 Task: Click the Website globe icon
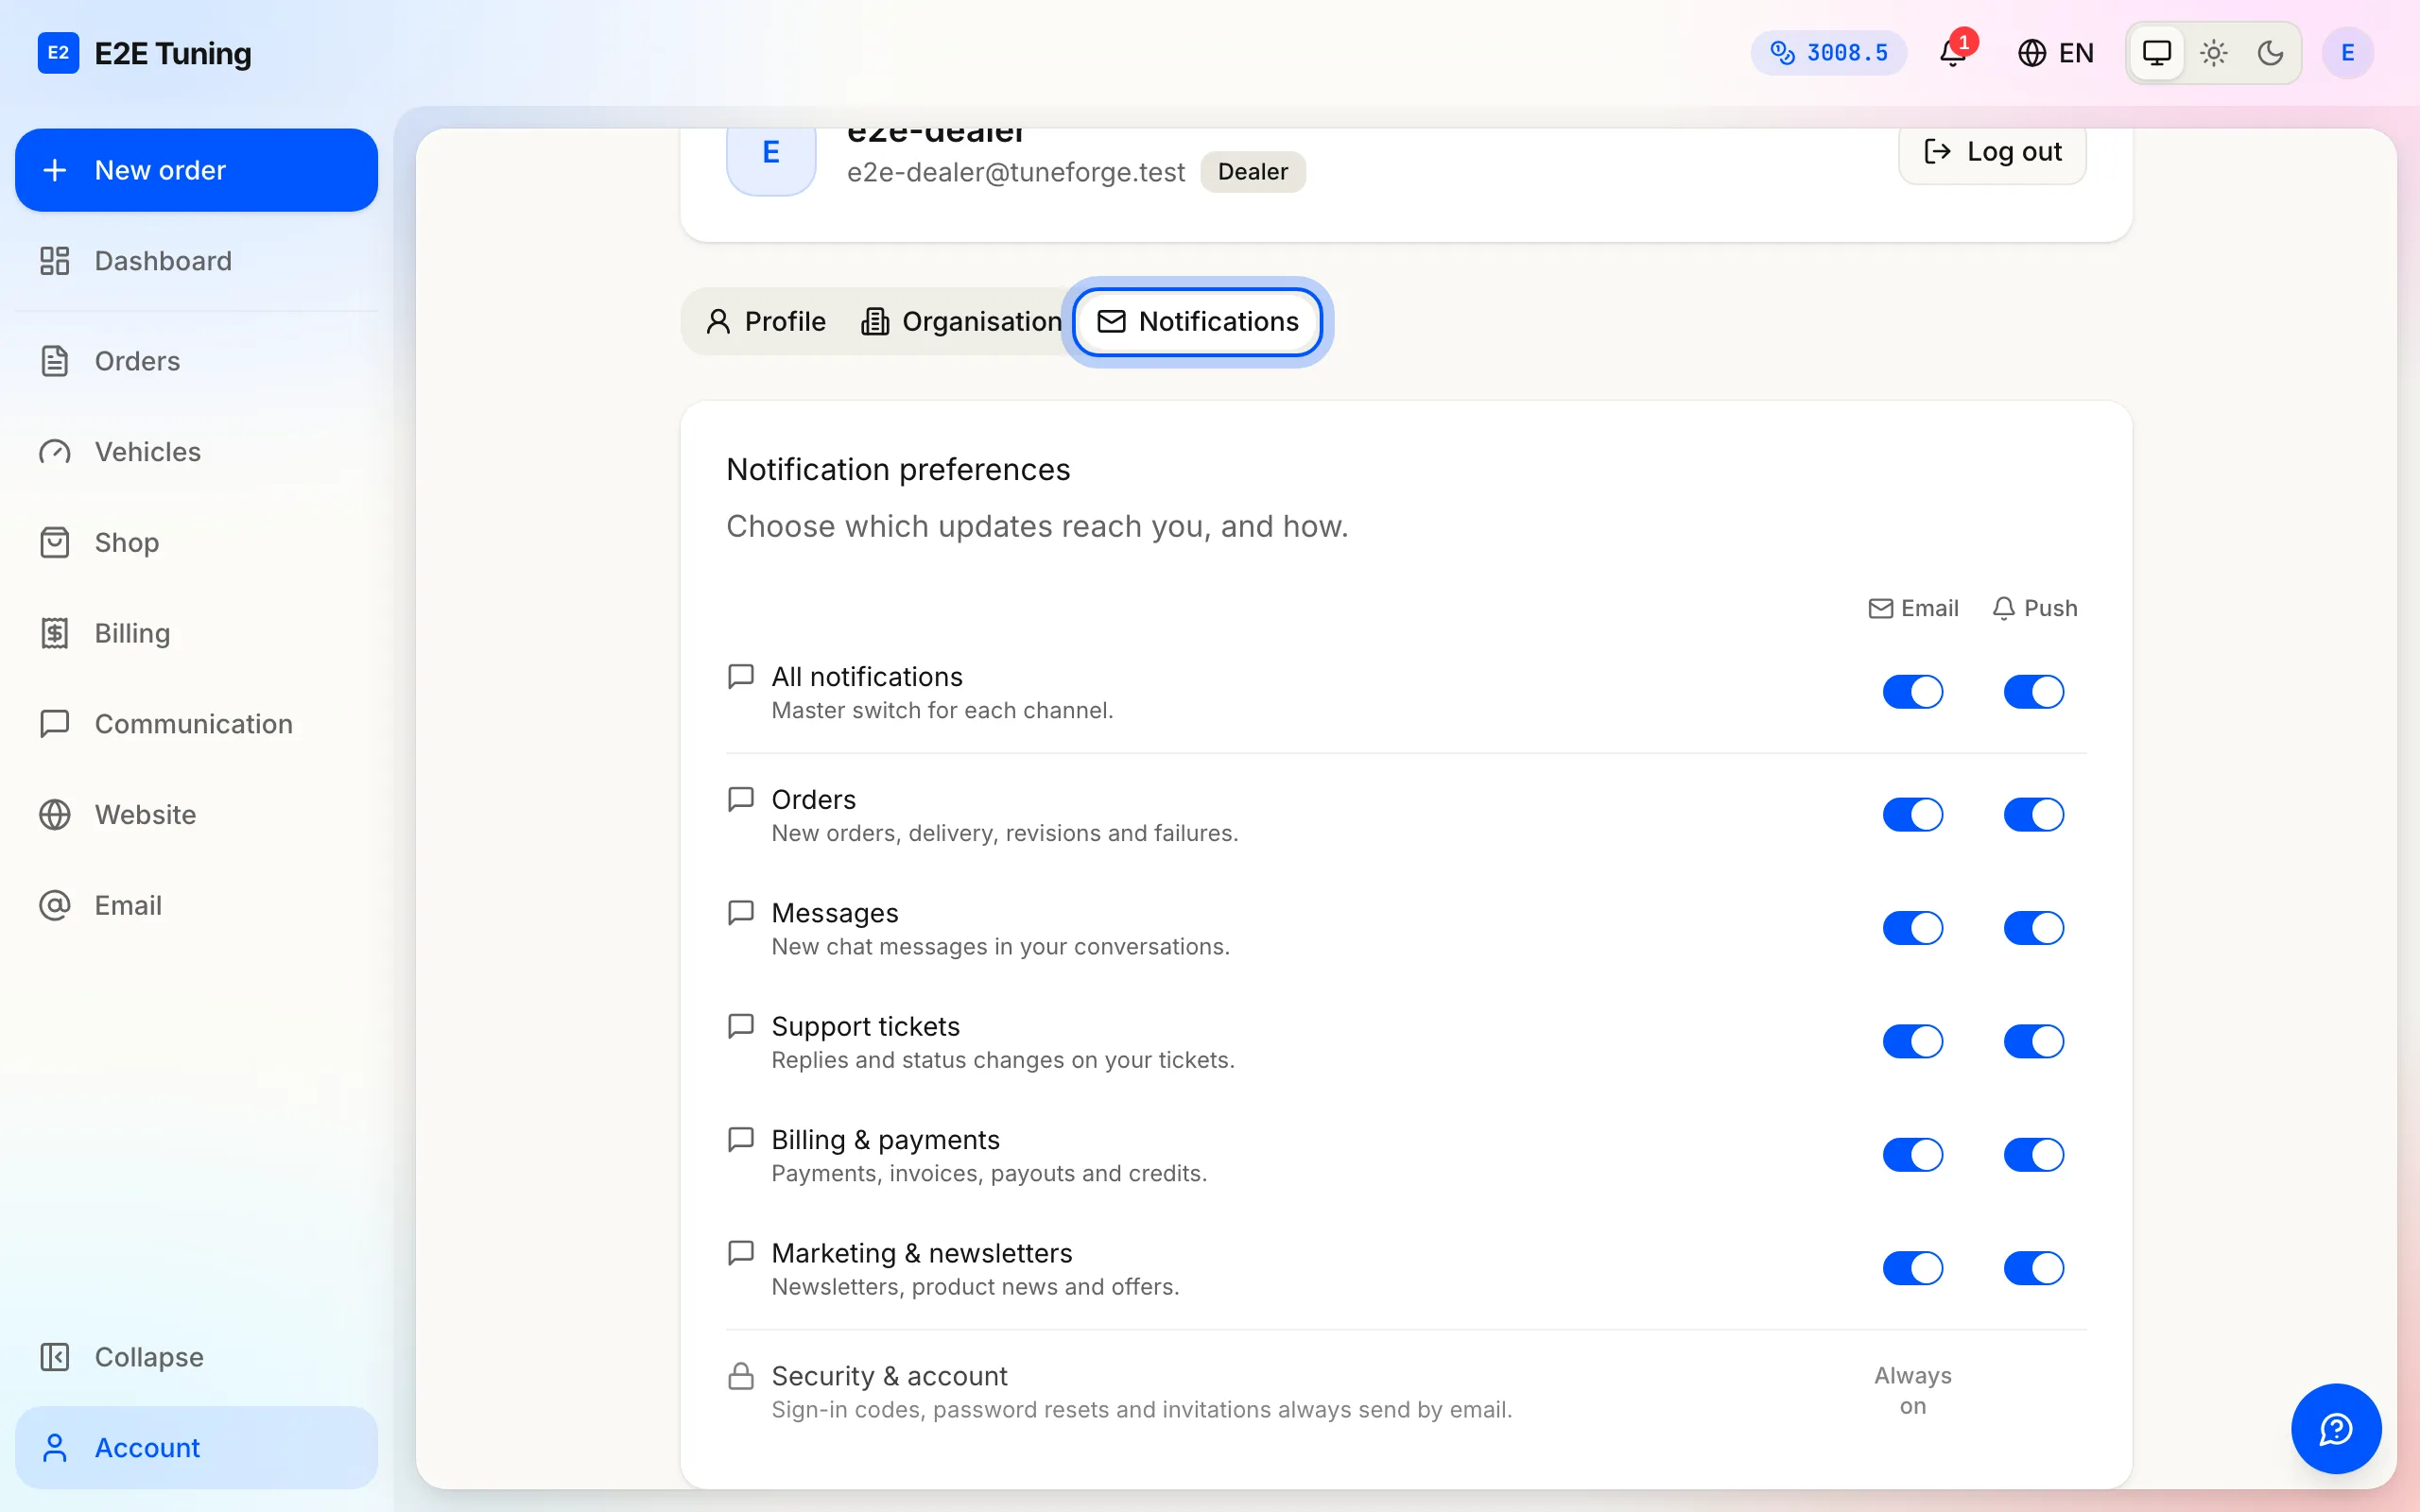click(54, 814)
